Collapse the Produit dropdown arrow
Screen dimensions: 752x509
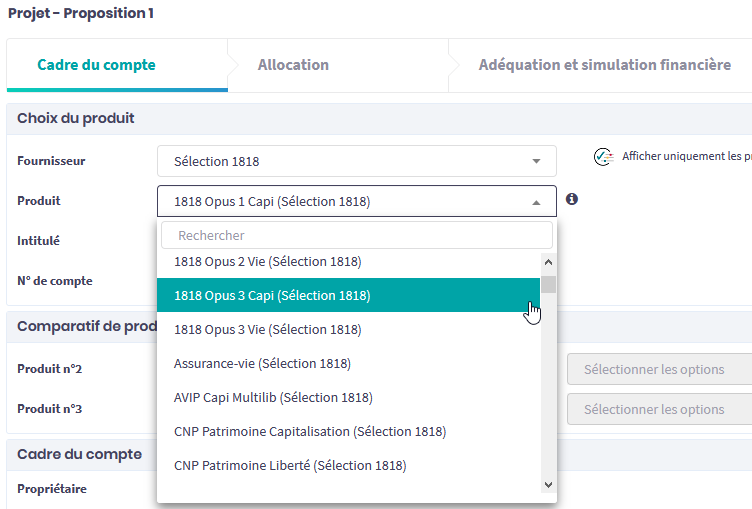[536, 202]
